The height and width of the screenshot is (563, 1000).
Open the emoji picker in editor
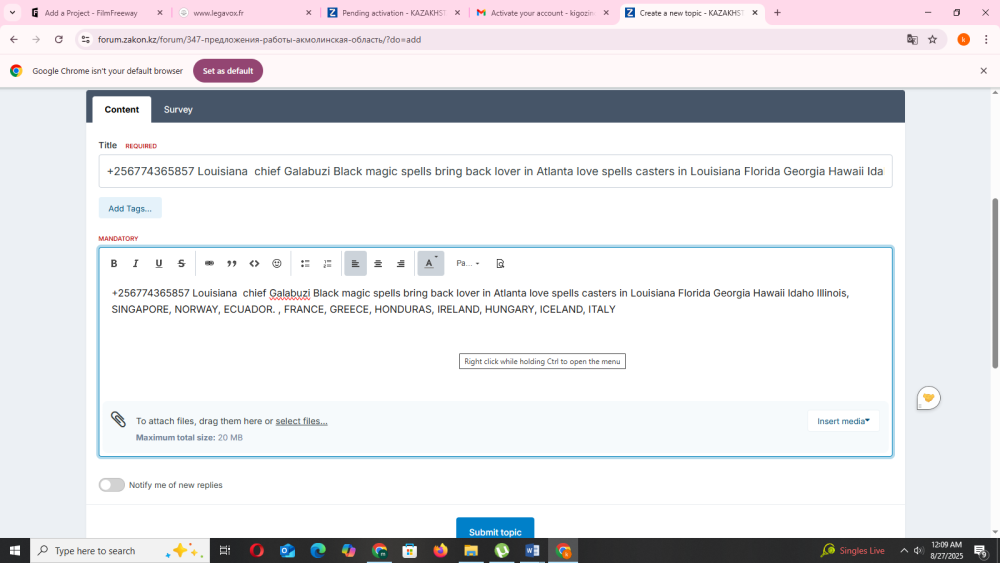pyautogui.click(x=277, y=263)
